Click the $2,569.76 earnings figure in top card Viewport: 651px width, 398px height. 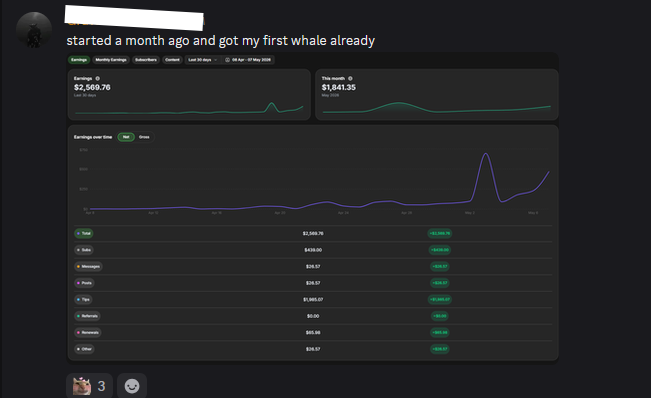pyautogui.click(x=92, y=87)
